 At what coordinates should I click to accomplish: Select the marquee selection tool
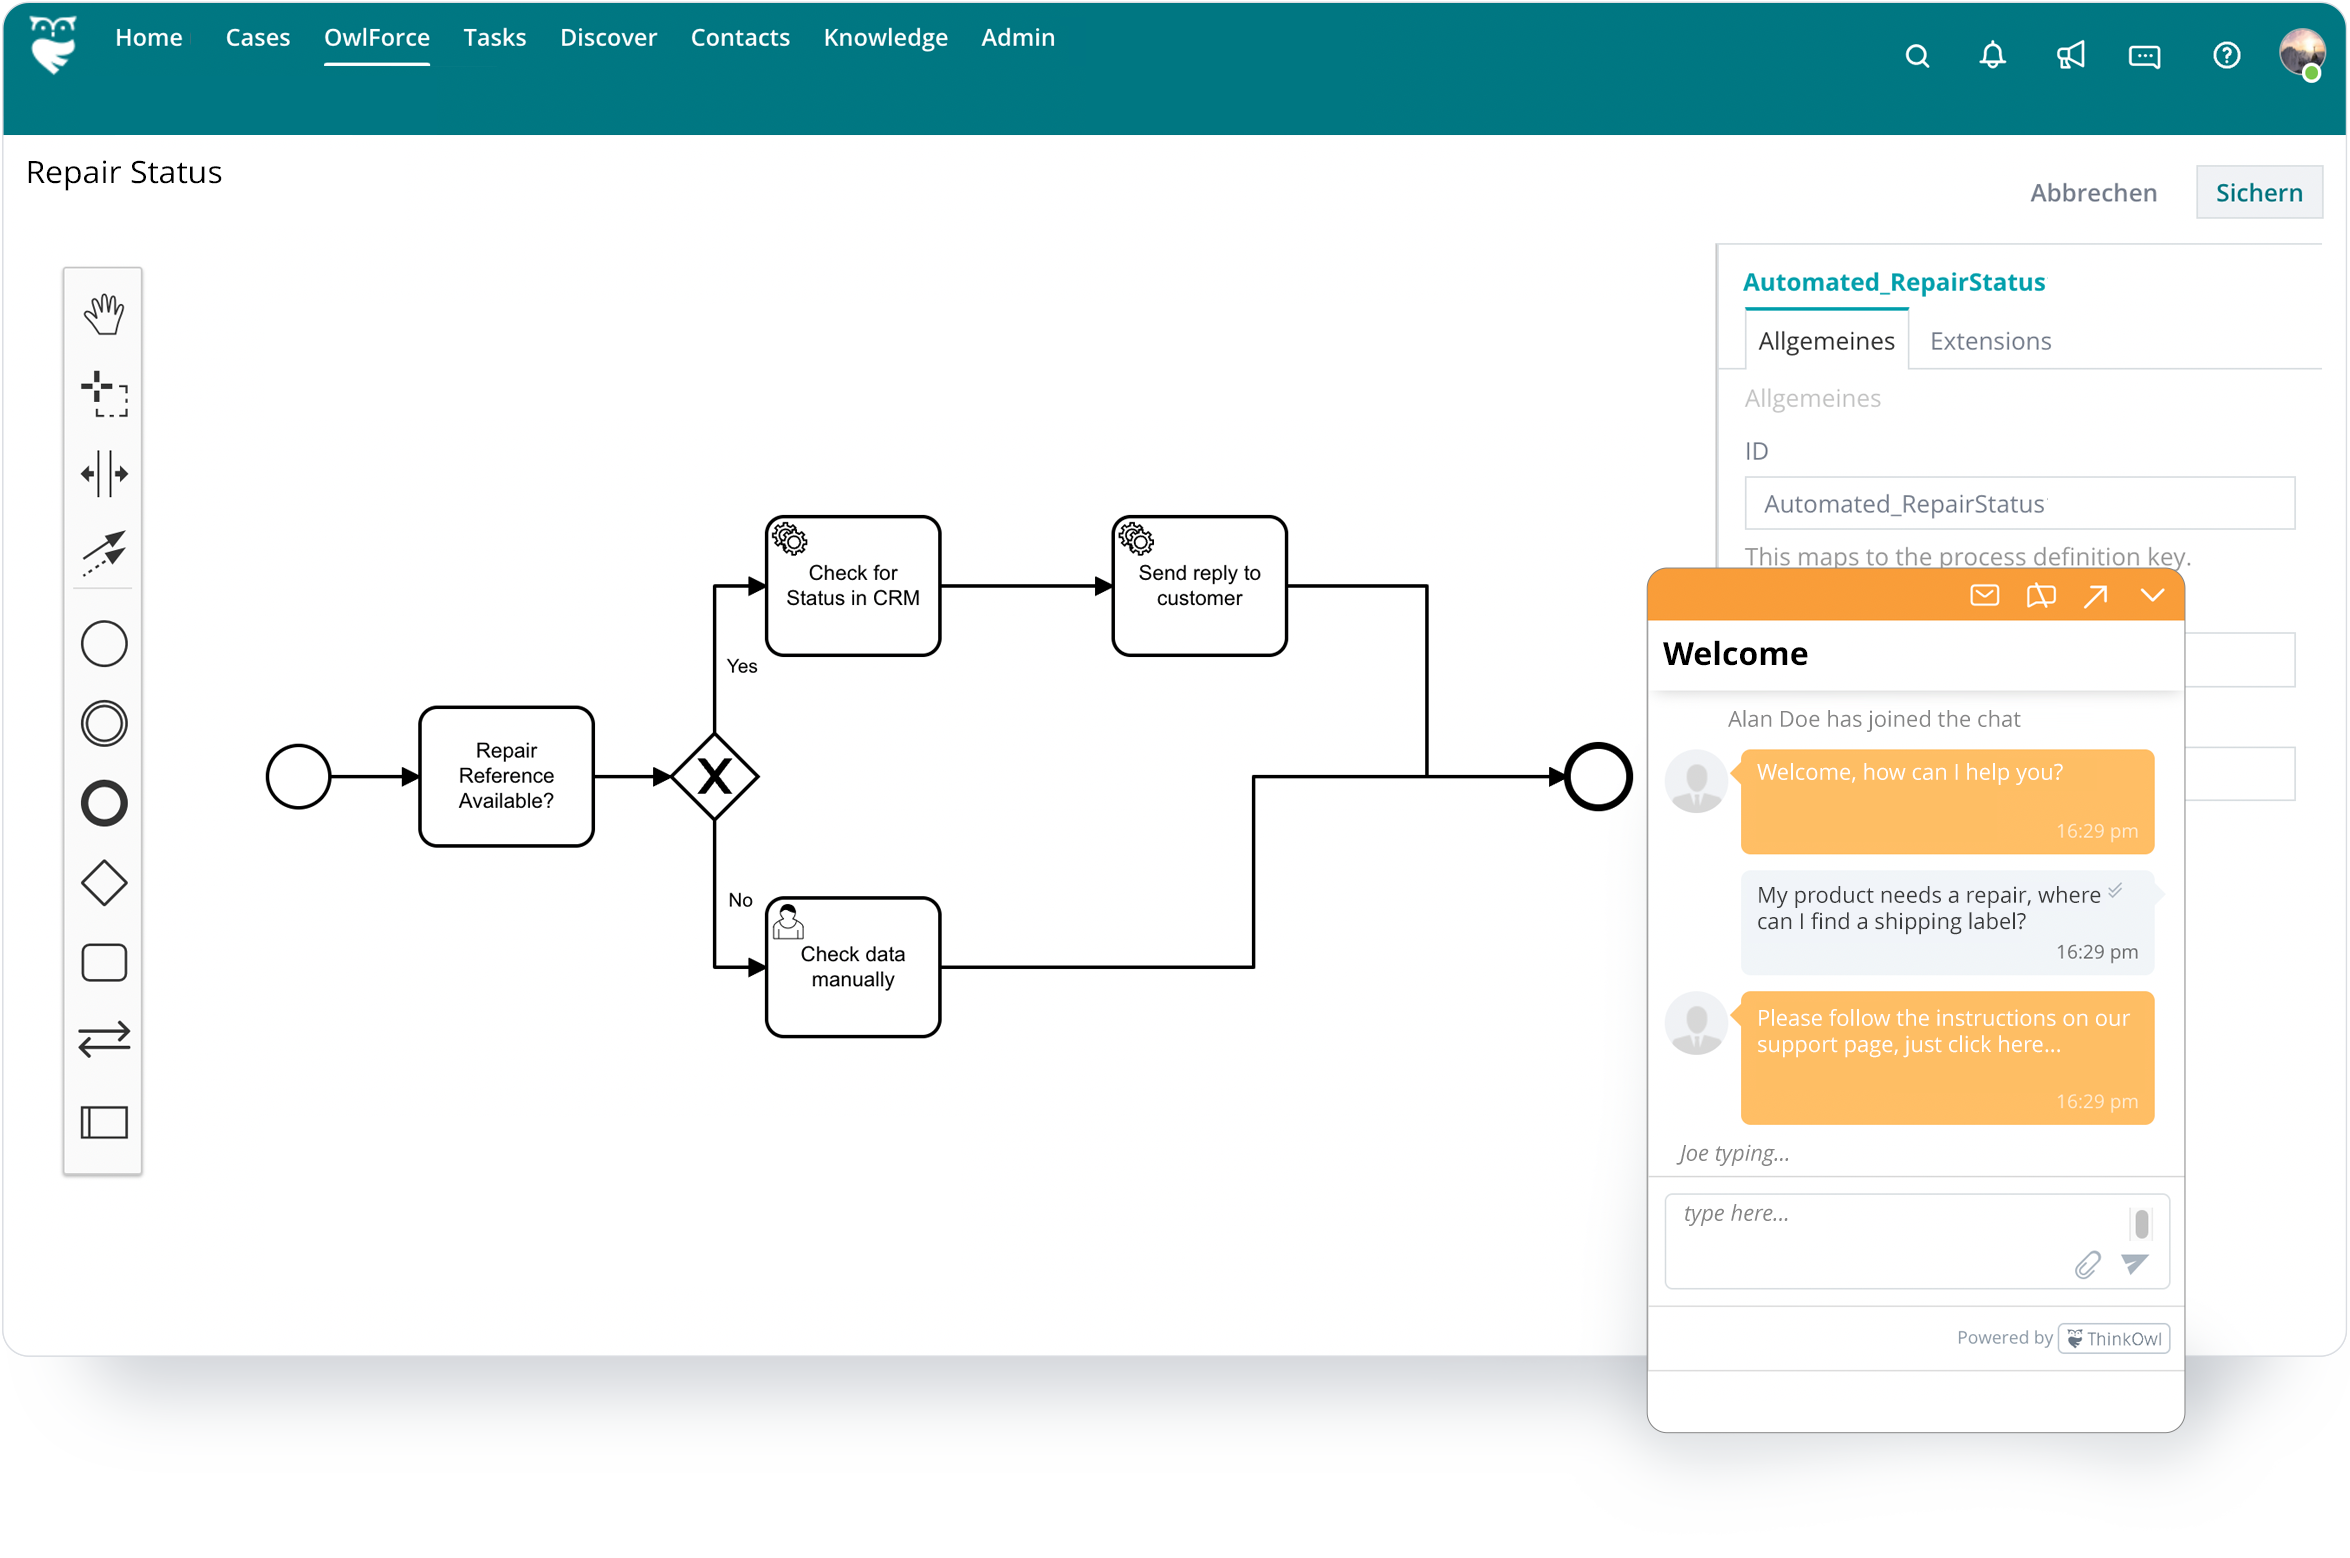[106, 391]
